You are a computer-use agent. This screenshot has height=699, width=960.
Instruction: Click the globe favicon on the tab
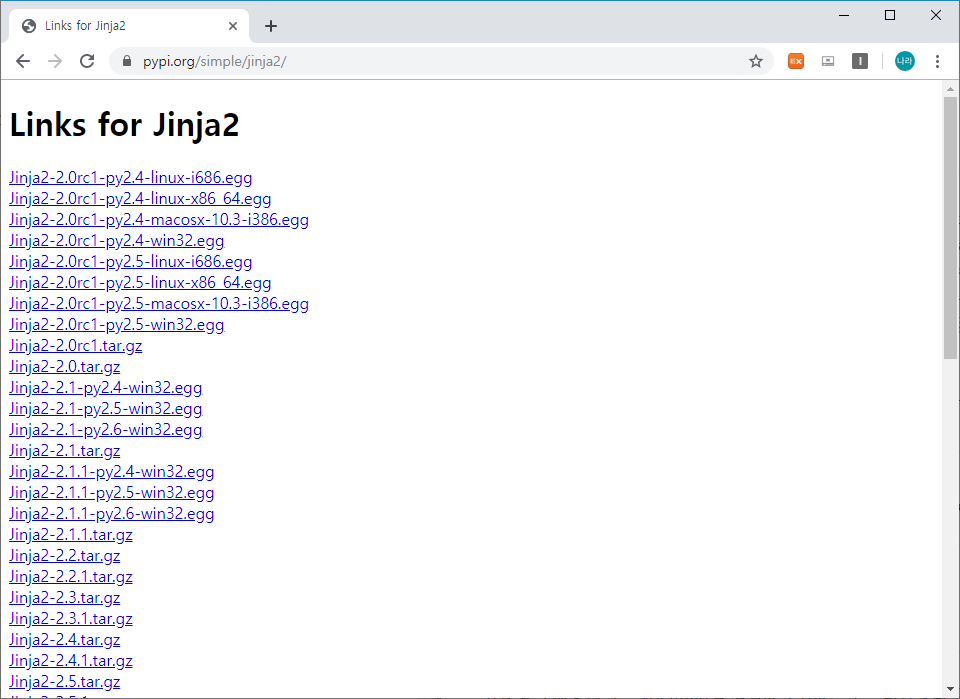tap(29, 26)
